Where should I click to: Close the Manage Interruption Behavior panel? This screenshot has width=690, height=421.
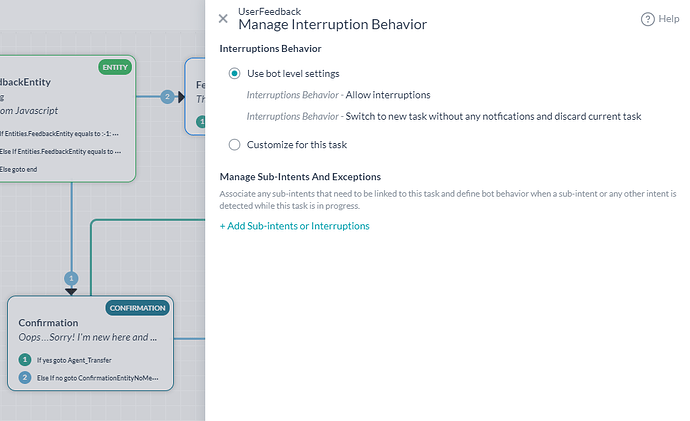pyautogui.click(x=223, y=18)
